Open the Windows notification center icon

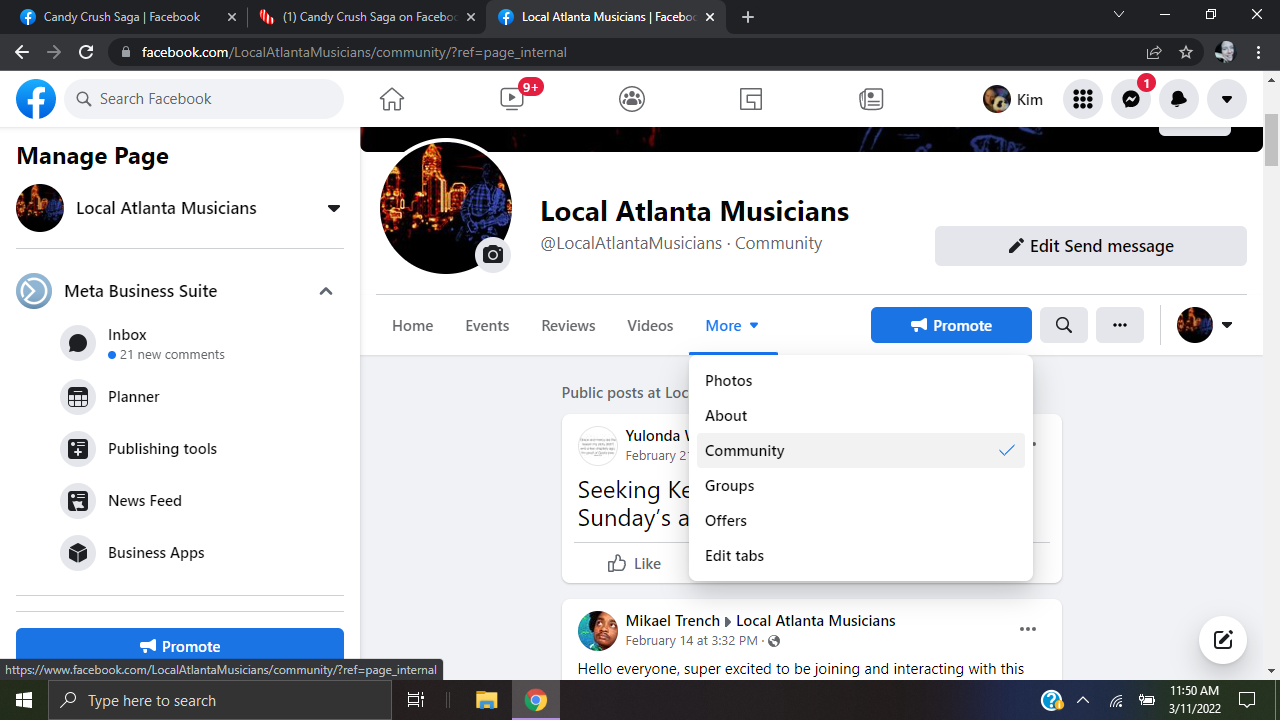[1247, 700]
